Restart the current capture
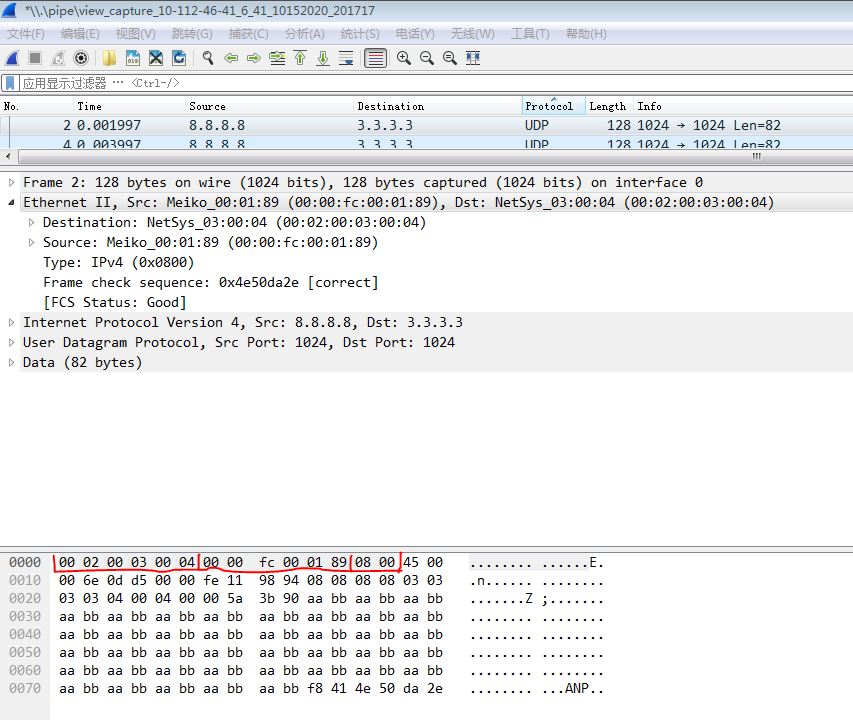Image resolution: width=853 pixels, height=720 pixels. (56, 58)
